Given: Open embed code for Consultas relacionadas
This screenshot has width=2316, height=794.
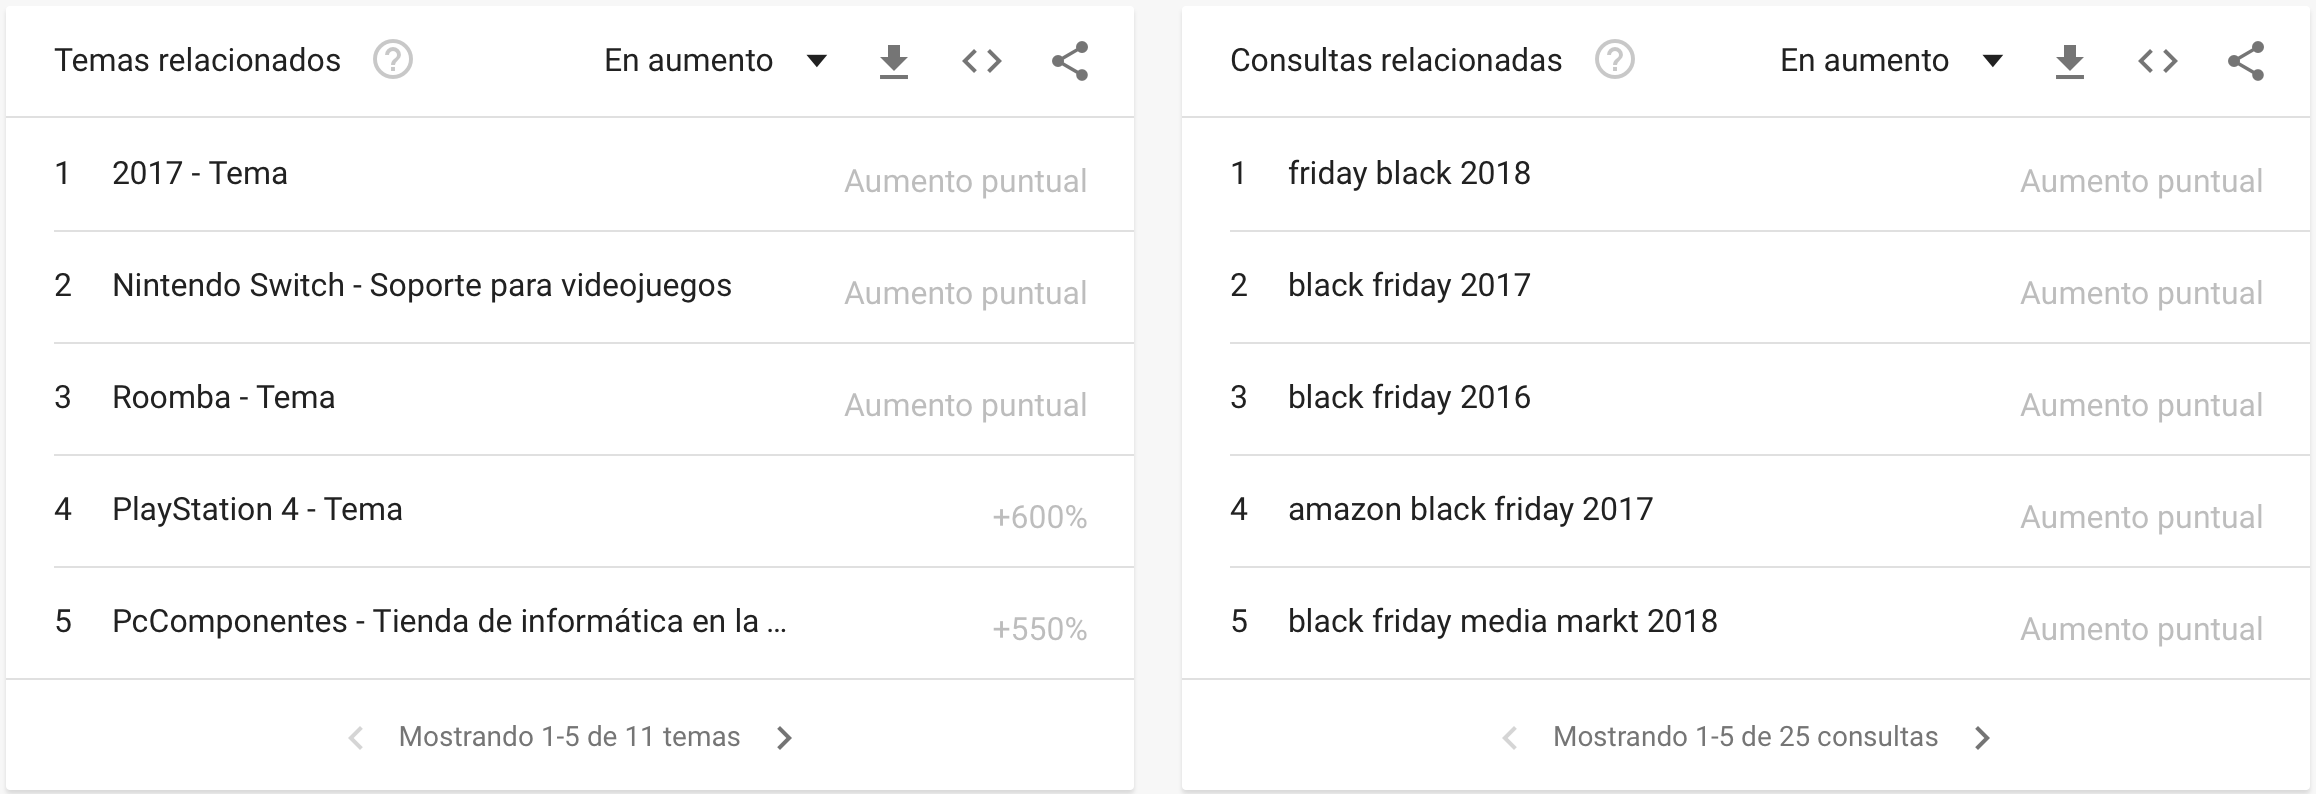Looking at the screenshot, I should (2158, 62).
